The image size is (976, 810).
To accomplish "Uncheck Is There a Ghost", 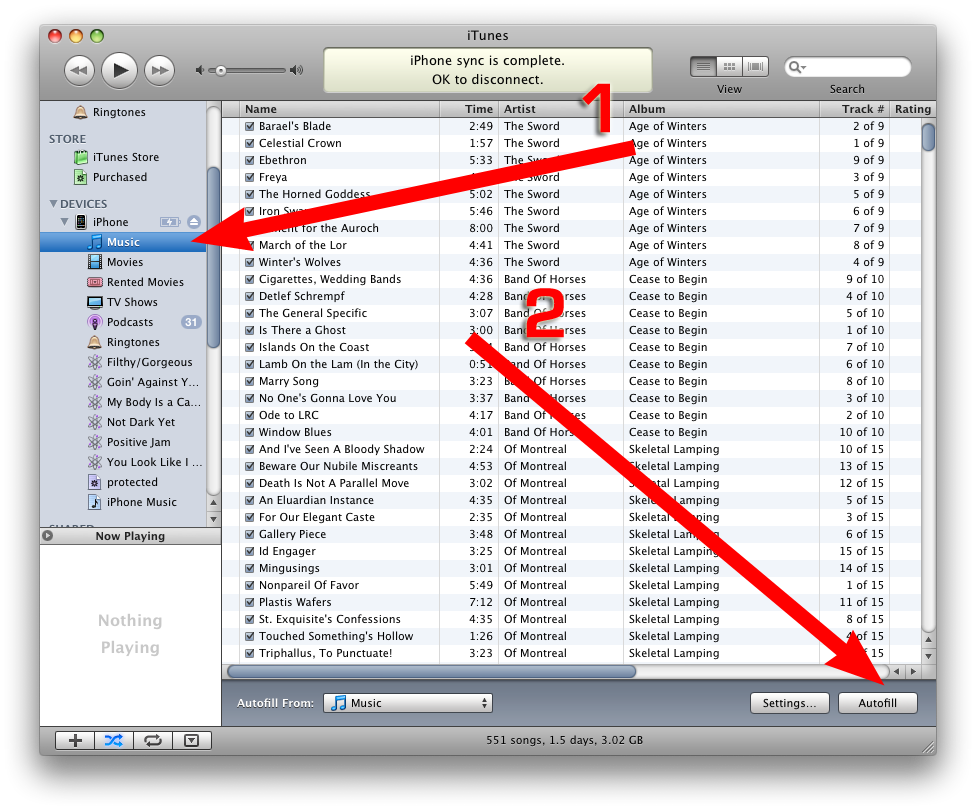I will click(250, 330).
